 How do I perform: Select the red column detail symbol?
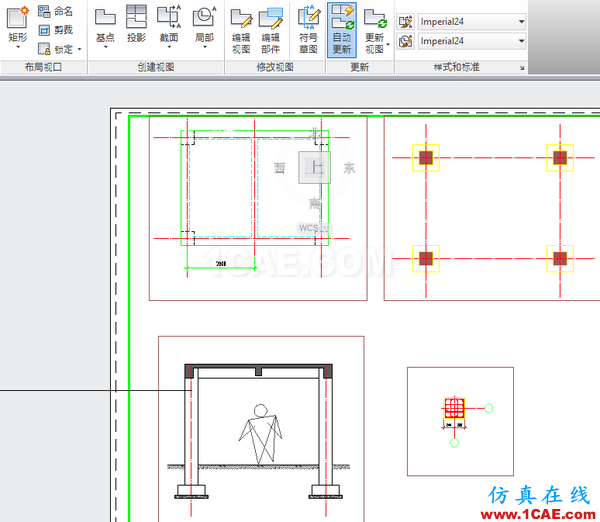coord(454,408)
